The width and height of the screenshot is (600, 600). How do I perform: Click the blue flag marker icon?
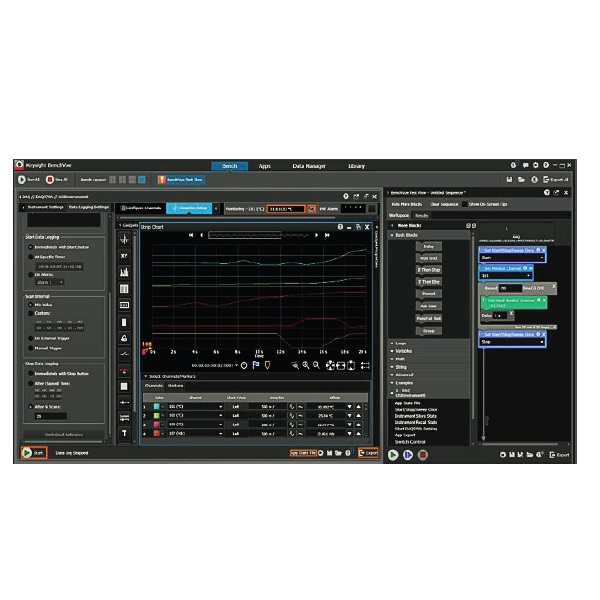[254, 365]
